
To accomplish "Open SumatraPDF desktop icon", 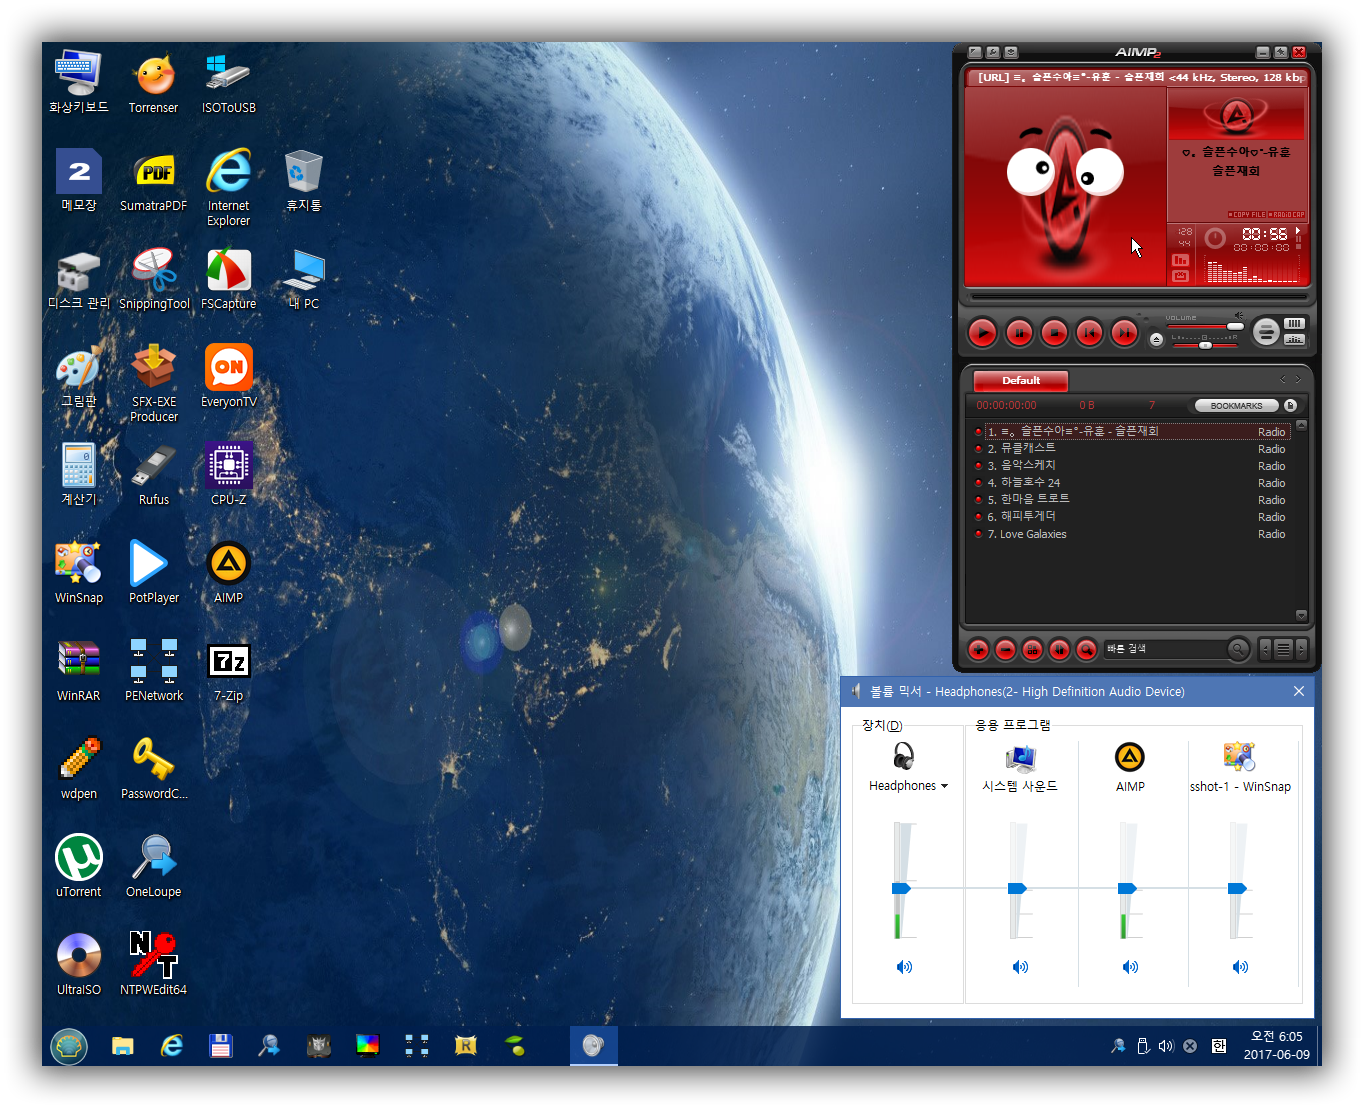I will 153,181.
